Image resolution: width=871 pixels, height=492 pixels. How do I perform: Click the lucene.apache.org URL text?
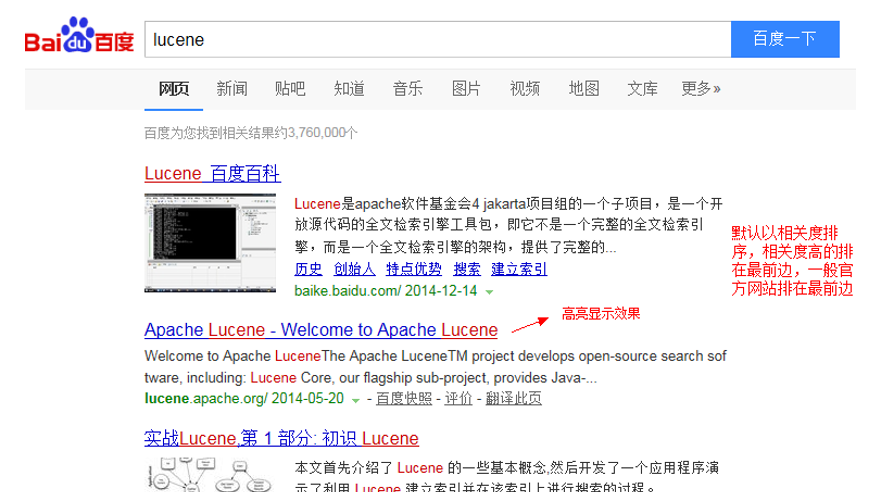206,399
